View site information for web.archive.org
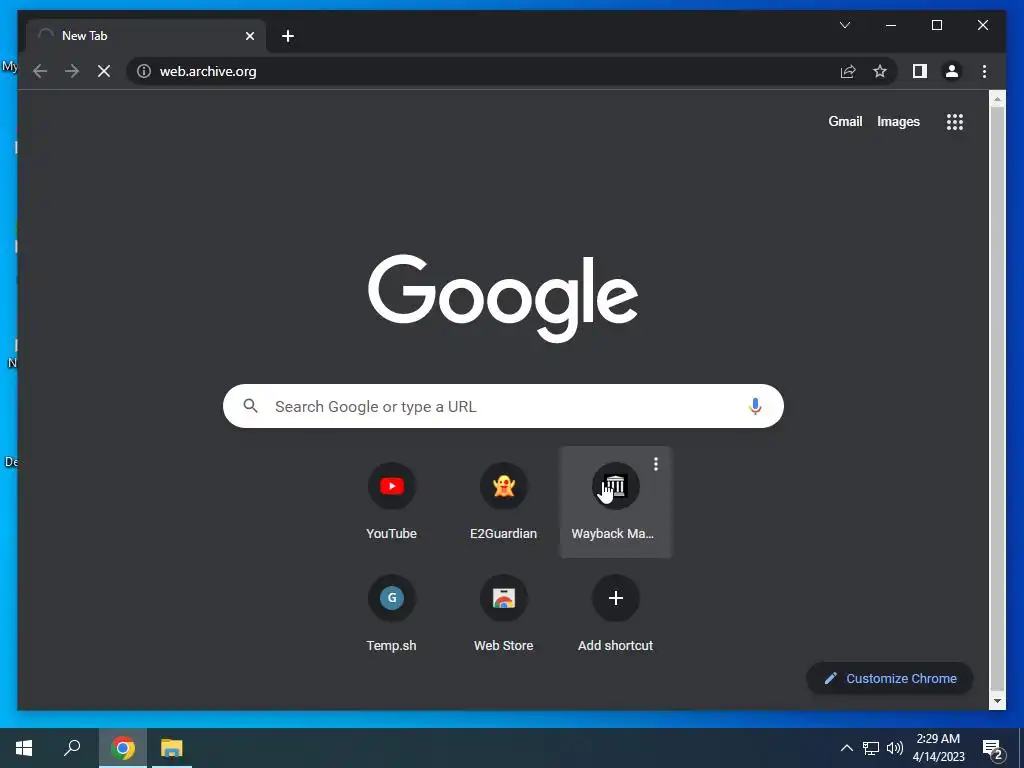 pyautogui.click(x=144, y=71)
